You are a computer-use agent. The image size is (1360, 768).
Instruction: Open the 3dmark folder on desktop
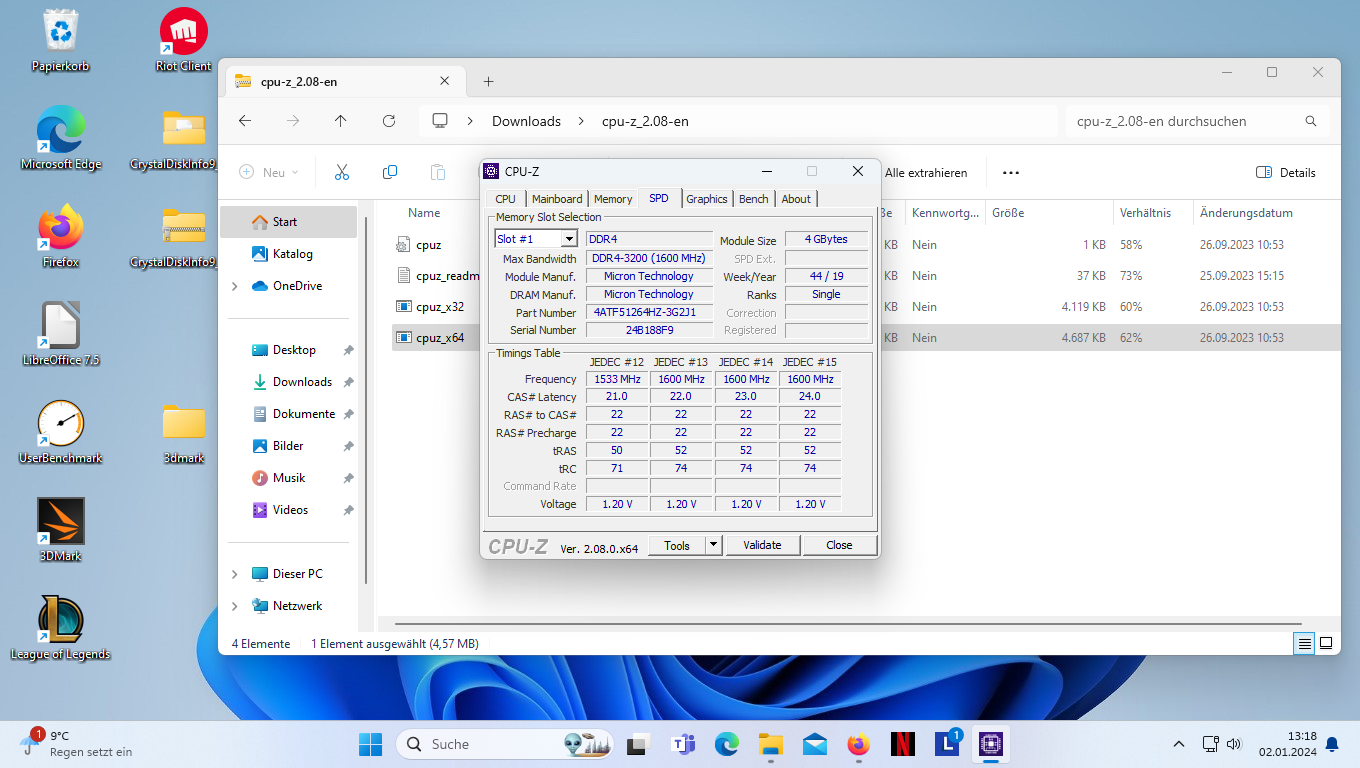click(x=184, y=432)
